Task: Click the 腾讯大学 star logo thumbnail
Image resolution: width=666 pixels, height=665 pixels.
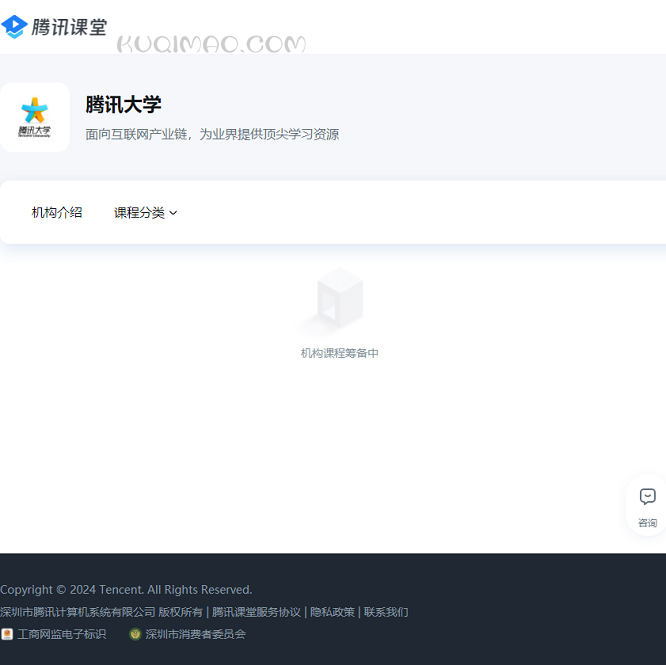Action: (x=34, y=117)
